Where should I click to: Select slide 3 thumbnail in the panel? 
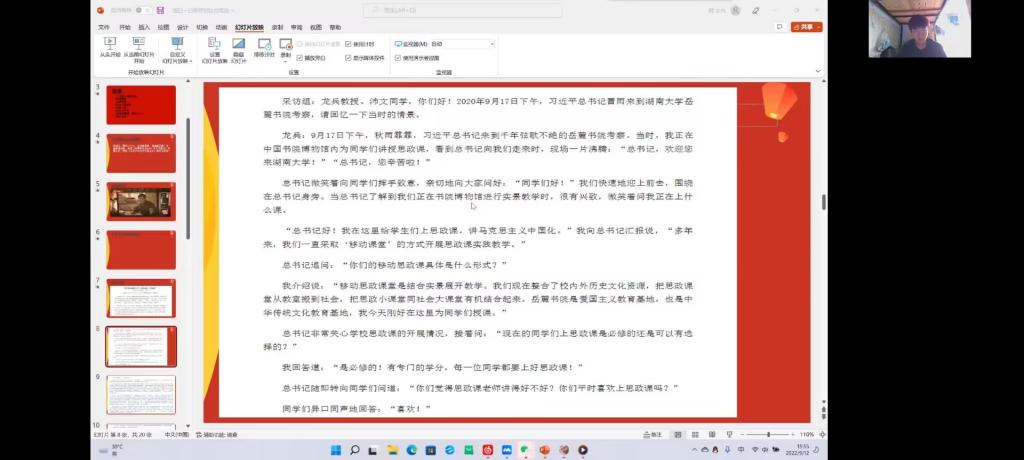tap(141, 105)
